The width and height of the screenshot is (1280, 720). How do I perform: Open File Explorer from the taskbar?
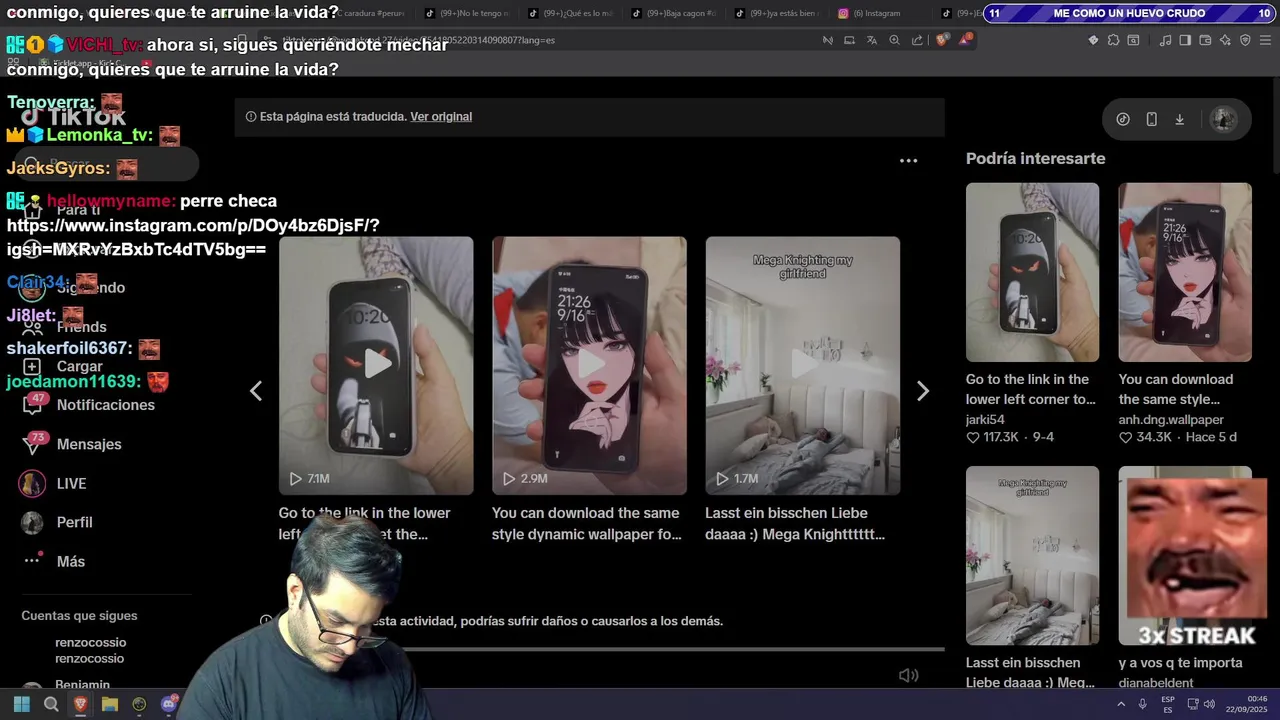(110, 704)
